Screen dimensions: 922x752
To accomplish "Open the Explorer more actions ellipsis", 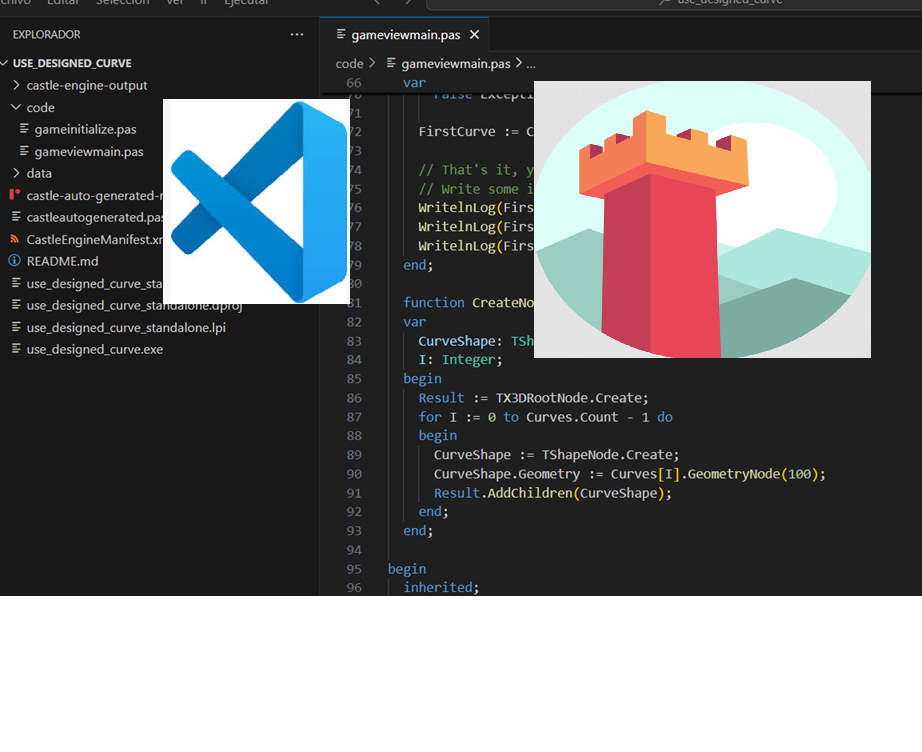I will pyautogui.click(x=297, y=35).
